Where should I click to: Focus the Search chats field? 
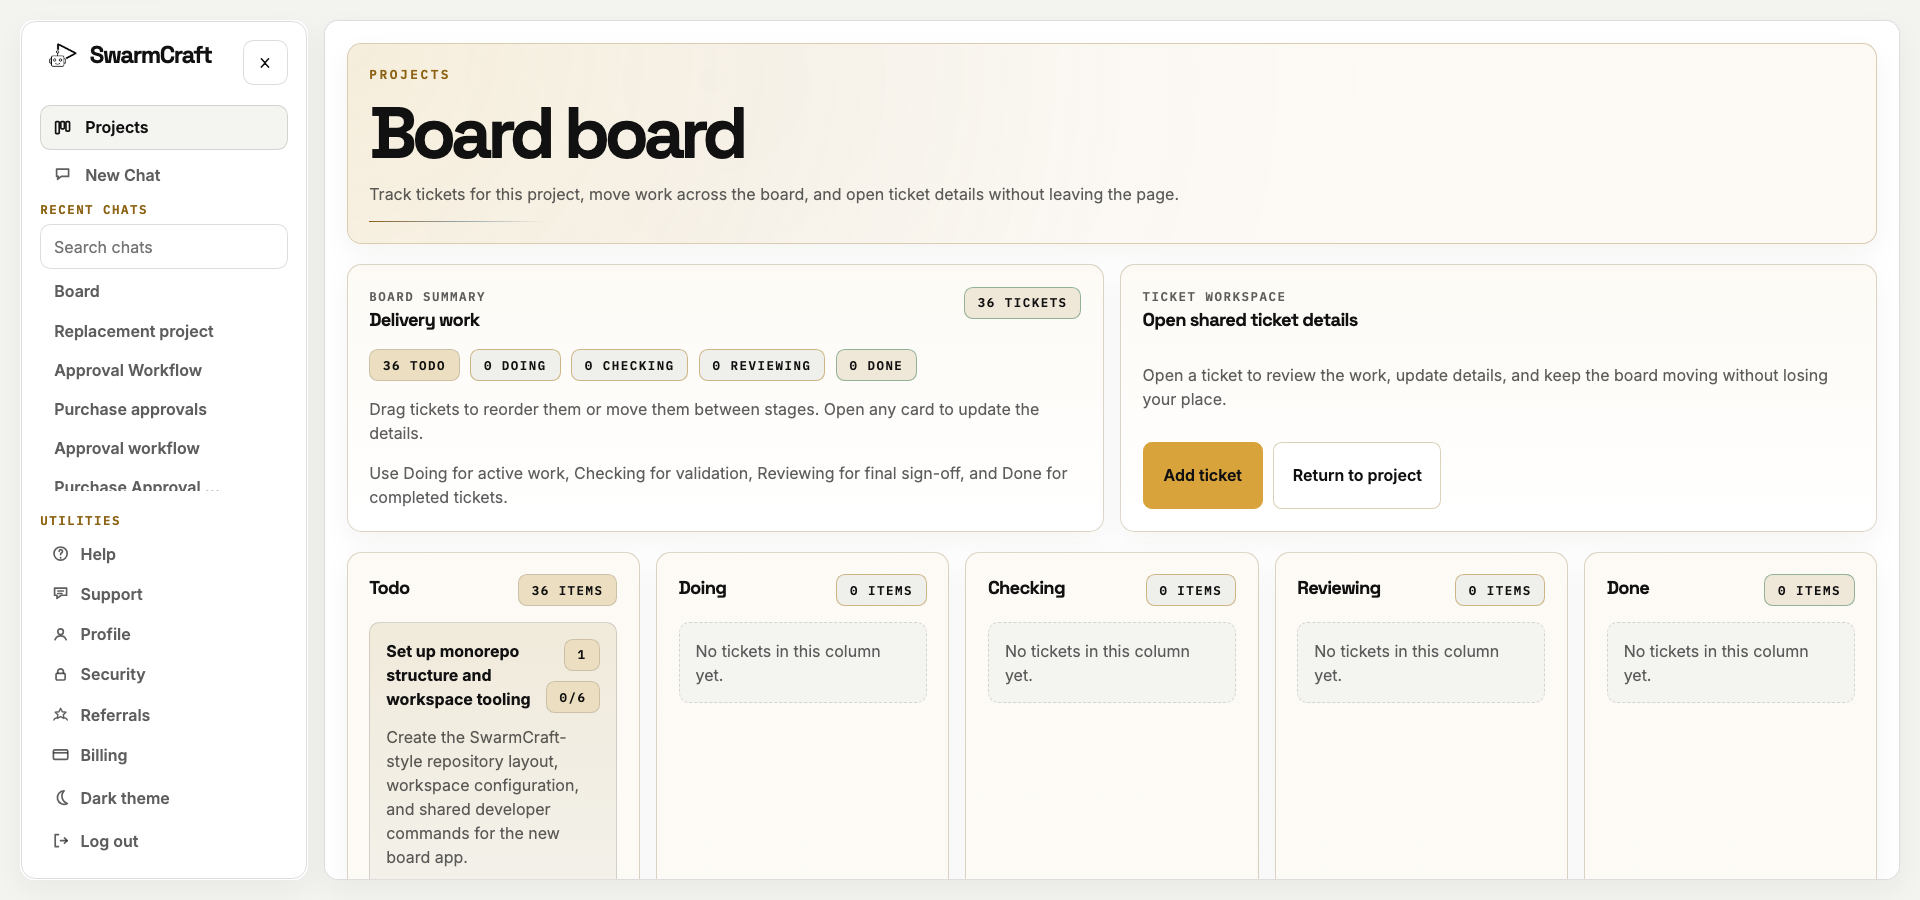coord(164,247)
